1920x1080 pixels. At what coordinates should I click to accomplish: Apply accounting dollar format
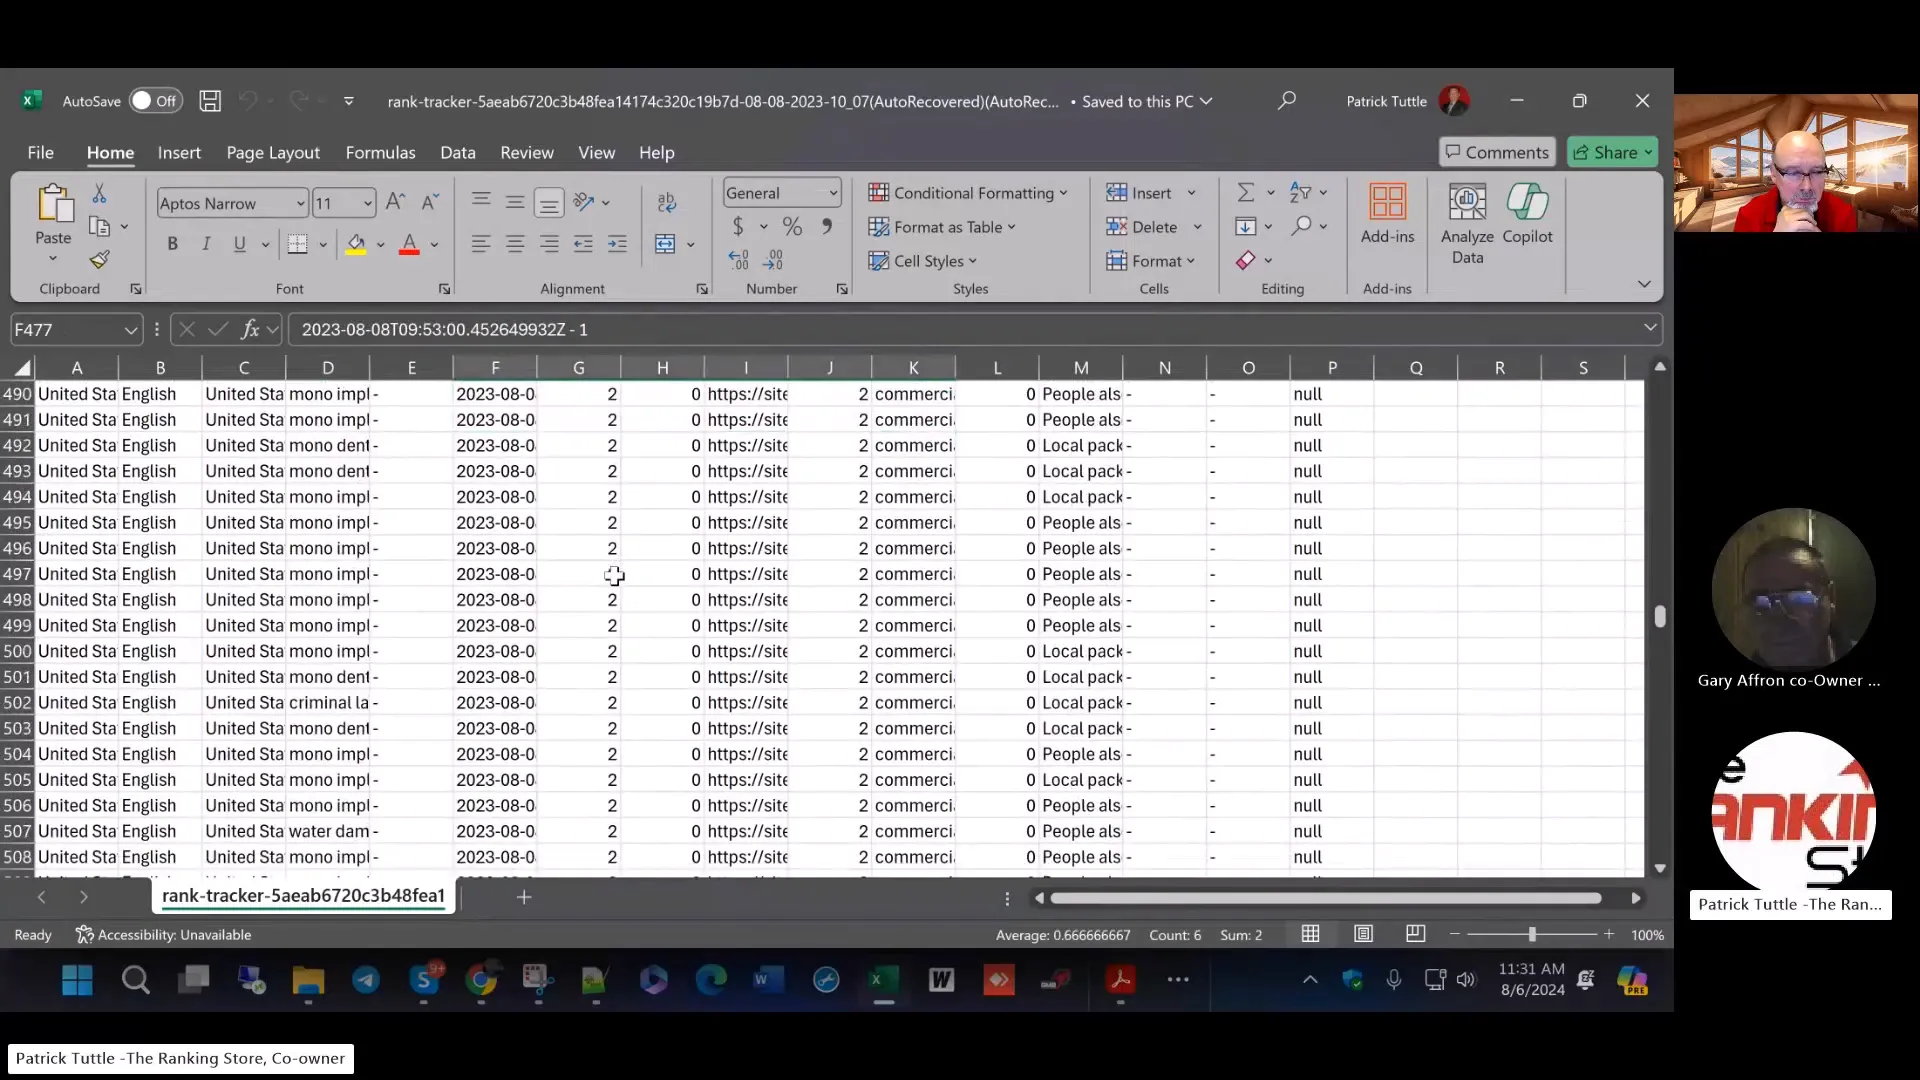pos(738,227)
